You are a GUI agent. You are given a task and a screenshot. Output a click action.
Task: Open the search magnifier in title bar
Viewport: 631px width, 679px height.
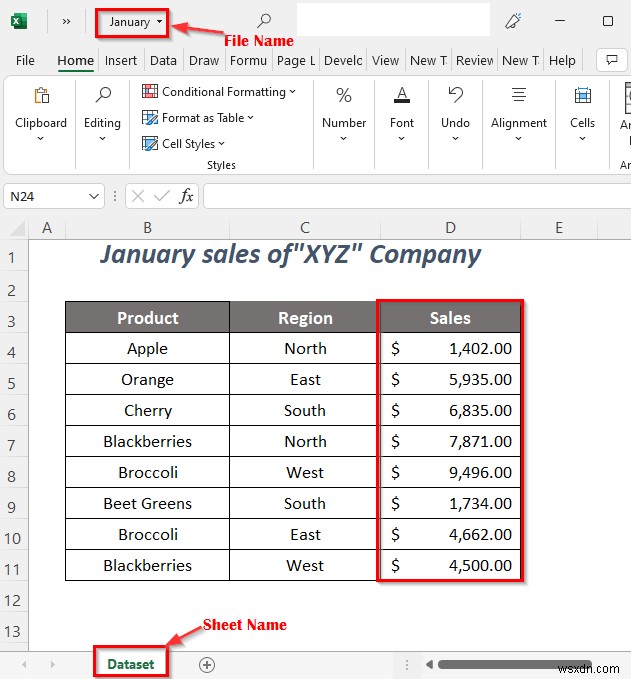pos(264,20)
